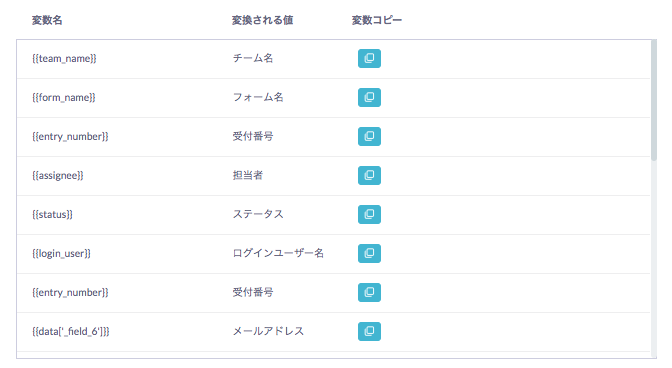Copy the {{assignee}} variable
The image size is (672, 368).
pos(369,175)
